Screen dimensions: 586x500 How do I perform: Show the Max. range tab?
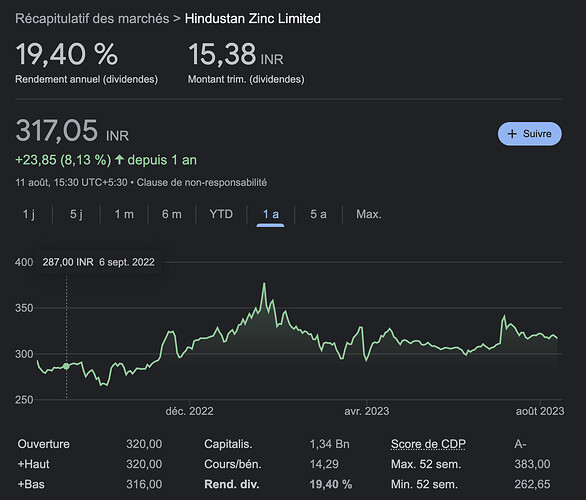[x=369, y=214]
